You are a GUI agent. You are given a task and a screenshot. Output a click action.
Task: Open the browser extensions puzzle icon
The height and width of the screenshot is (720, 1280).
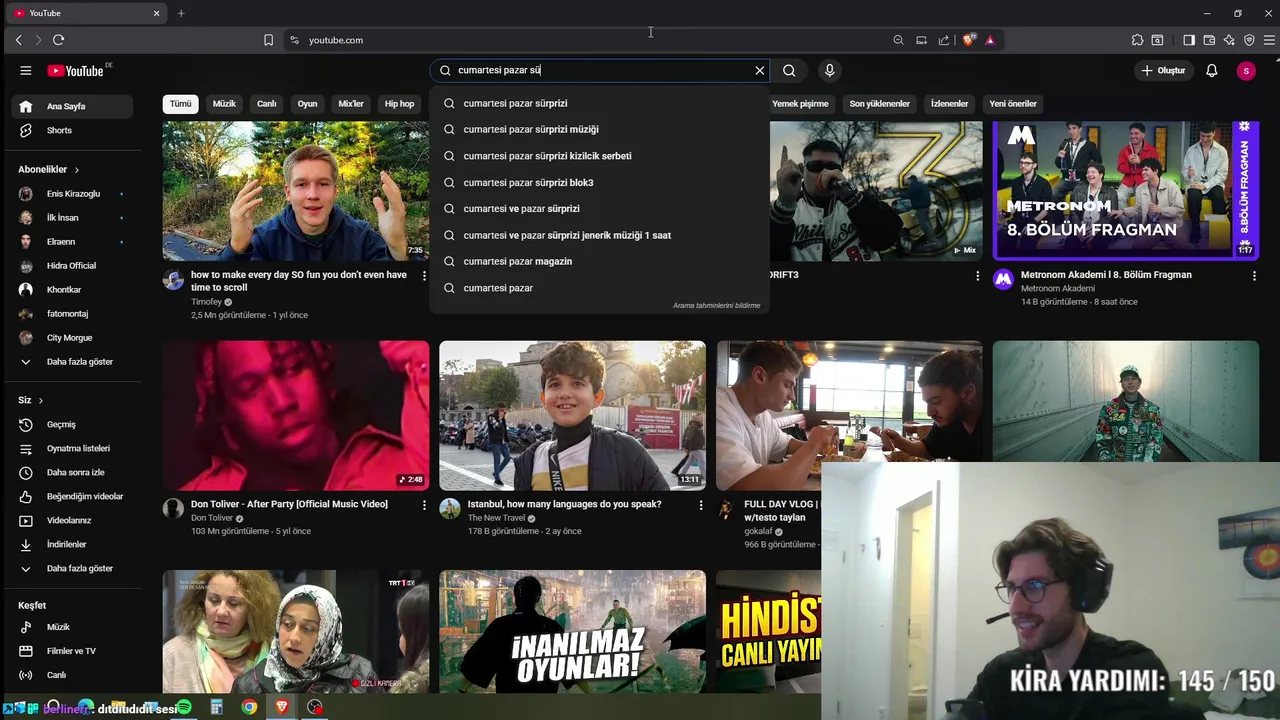coord(1137,40)
